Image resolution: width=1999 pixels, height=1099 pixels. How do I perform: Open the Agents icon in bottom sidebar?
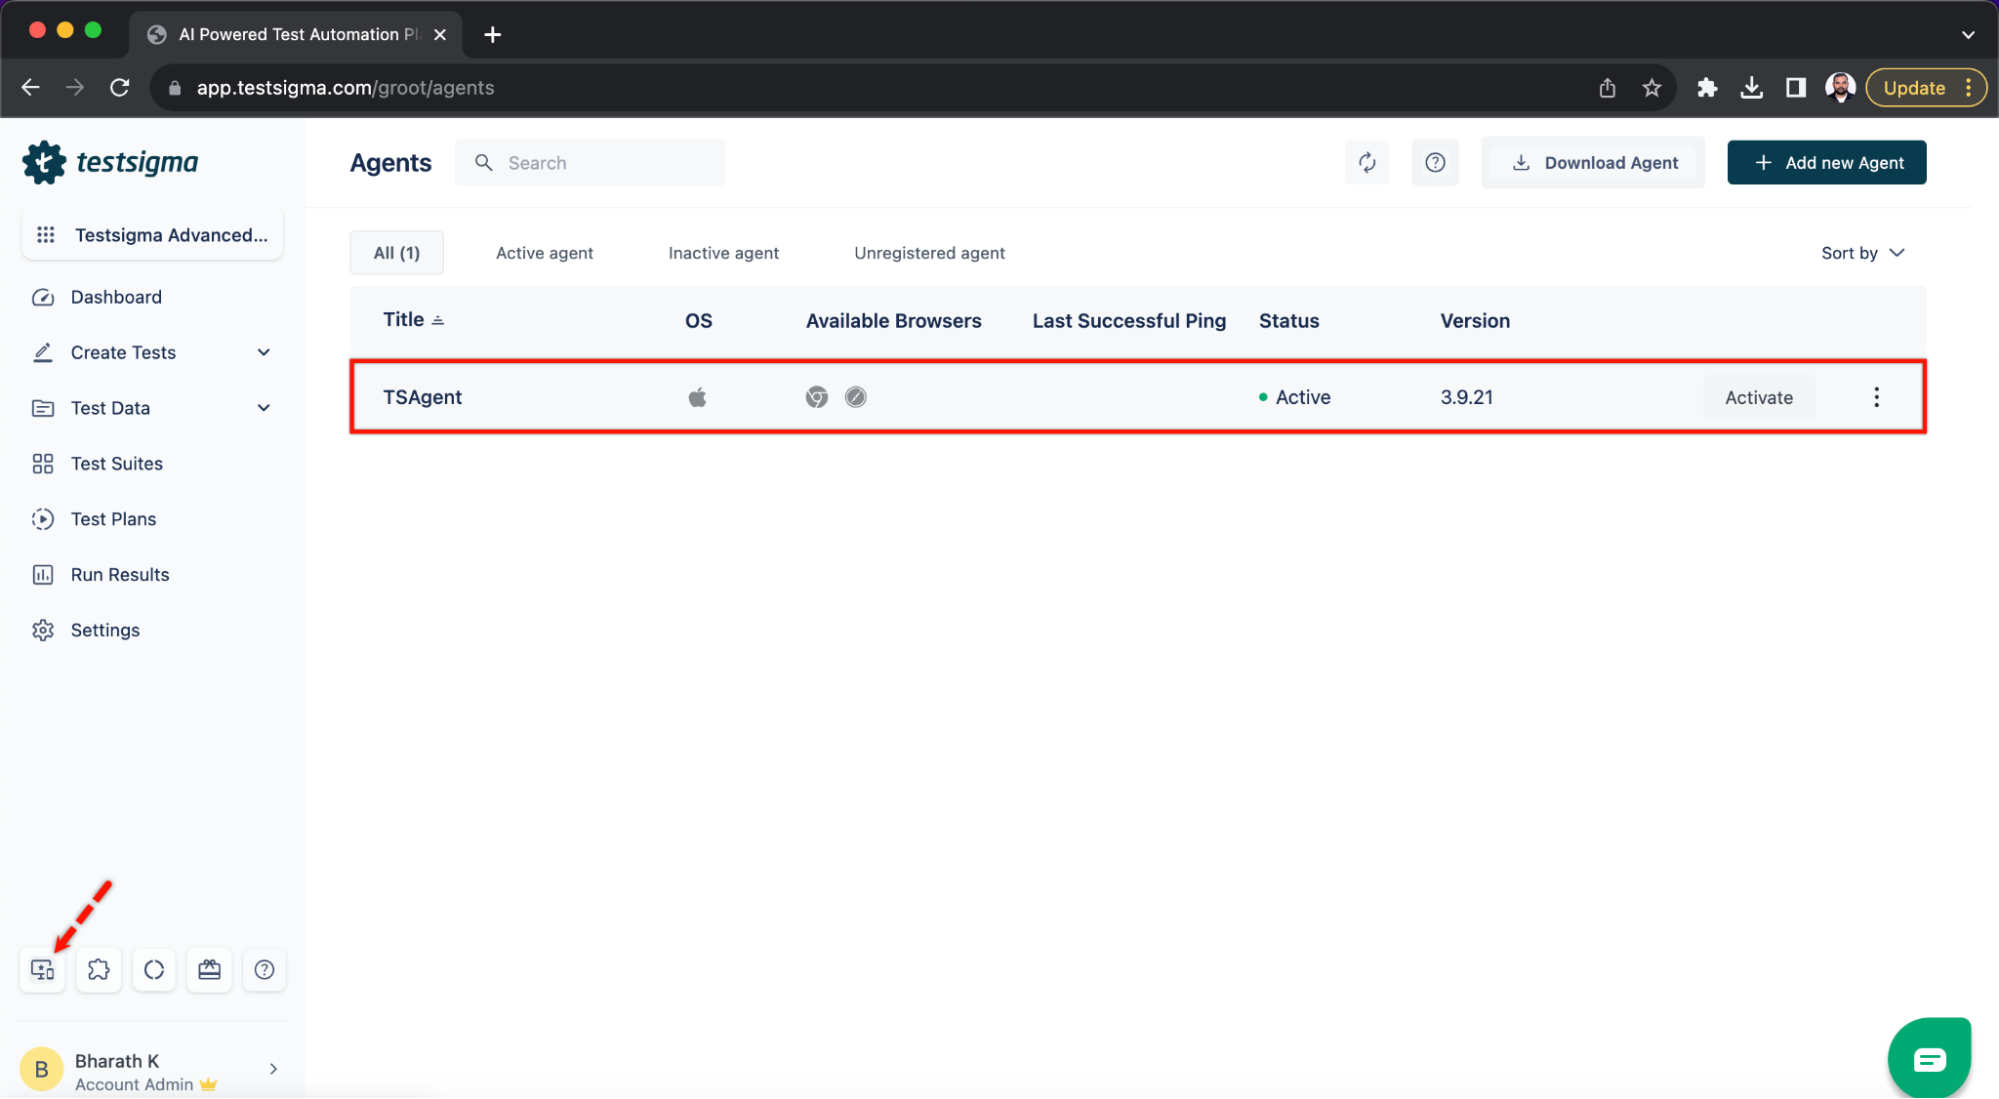pos(43,970)
